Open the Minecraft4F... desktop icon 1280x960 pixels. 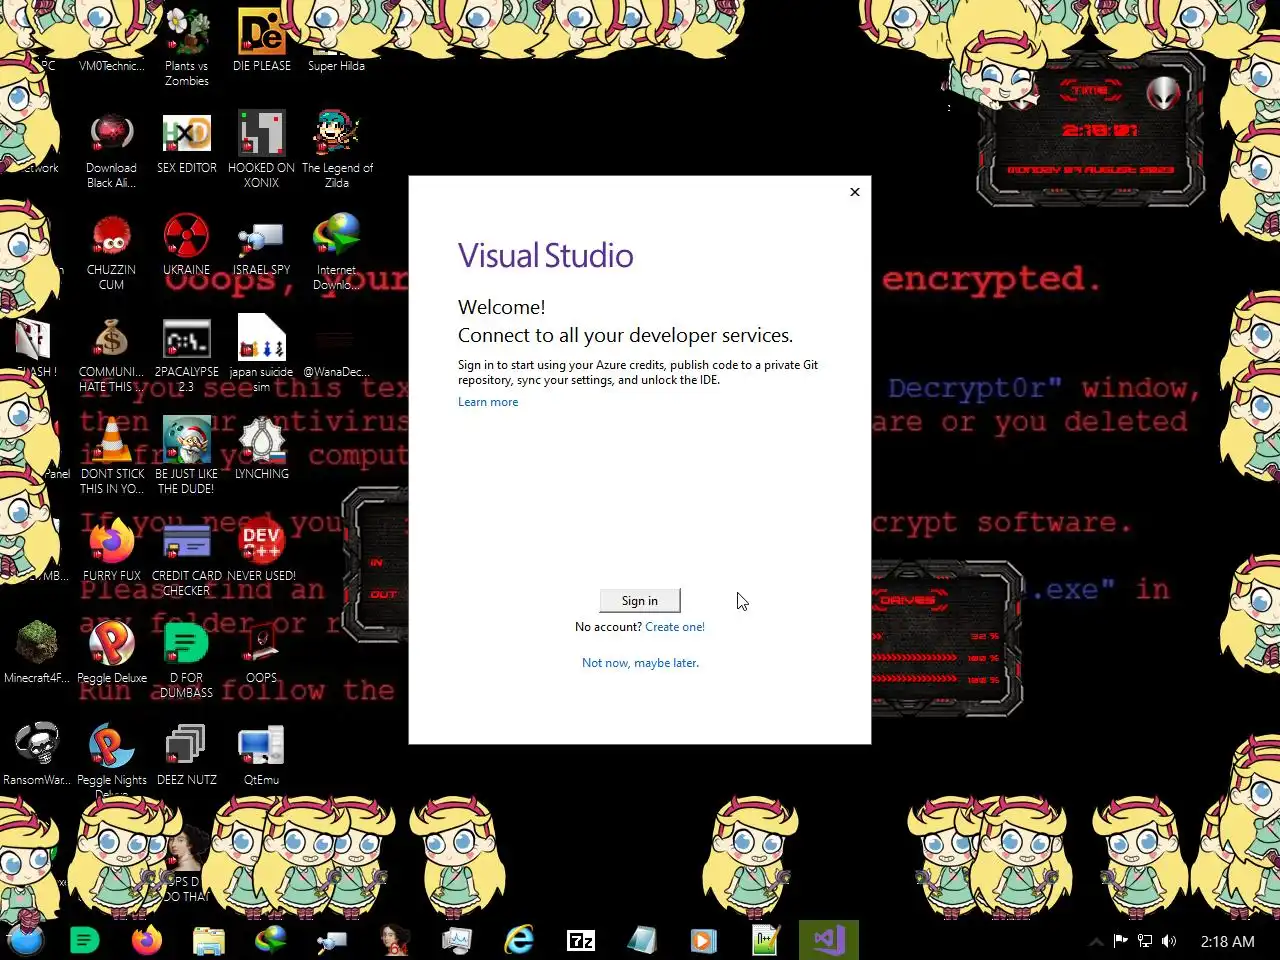37,652
